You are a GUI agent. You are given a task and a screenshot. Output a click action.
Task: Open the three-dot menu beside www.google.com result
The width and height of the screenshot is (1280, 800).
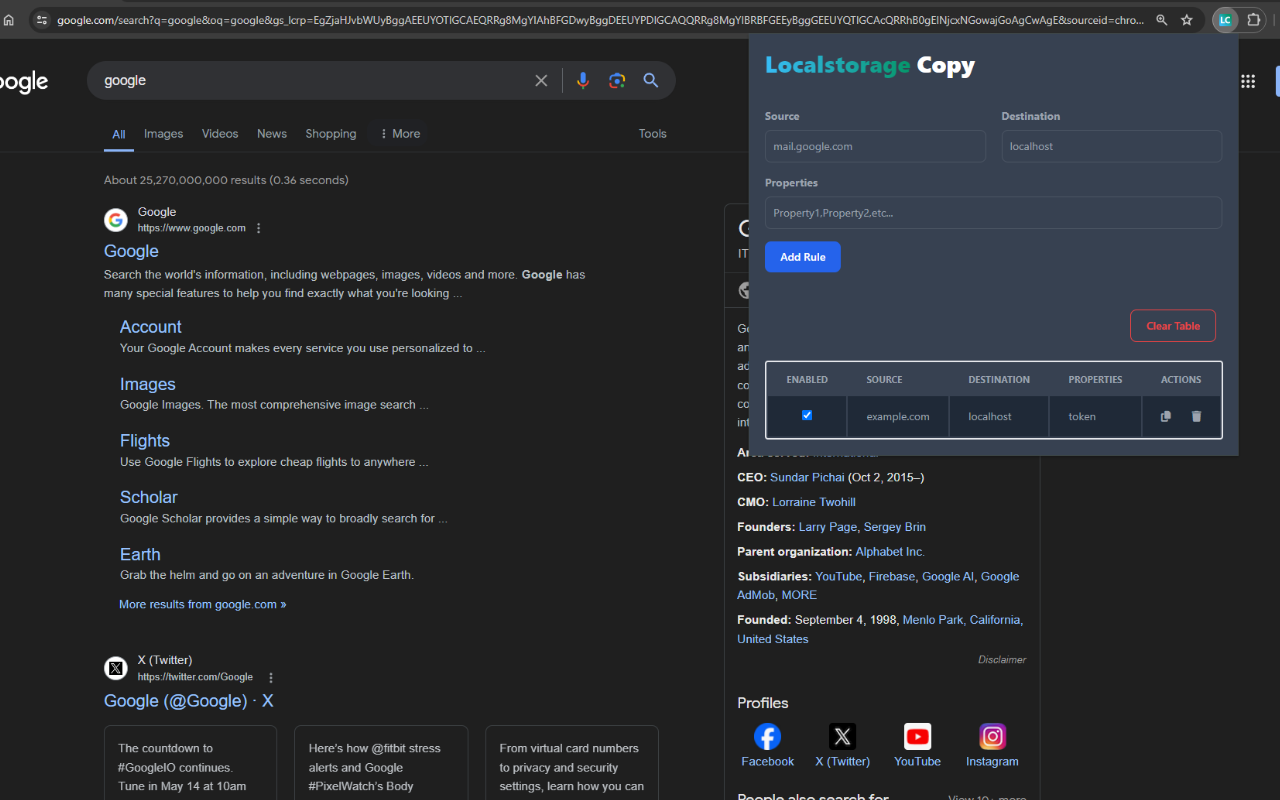(x=258, y=227)
